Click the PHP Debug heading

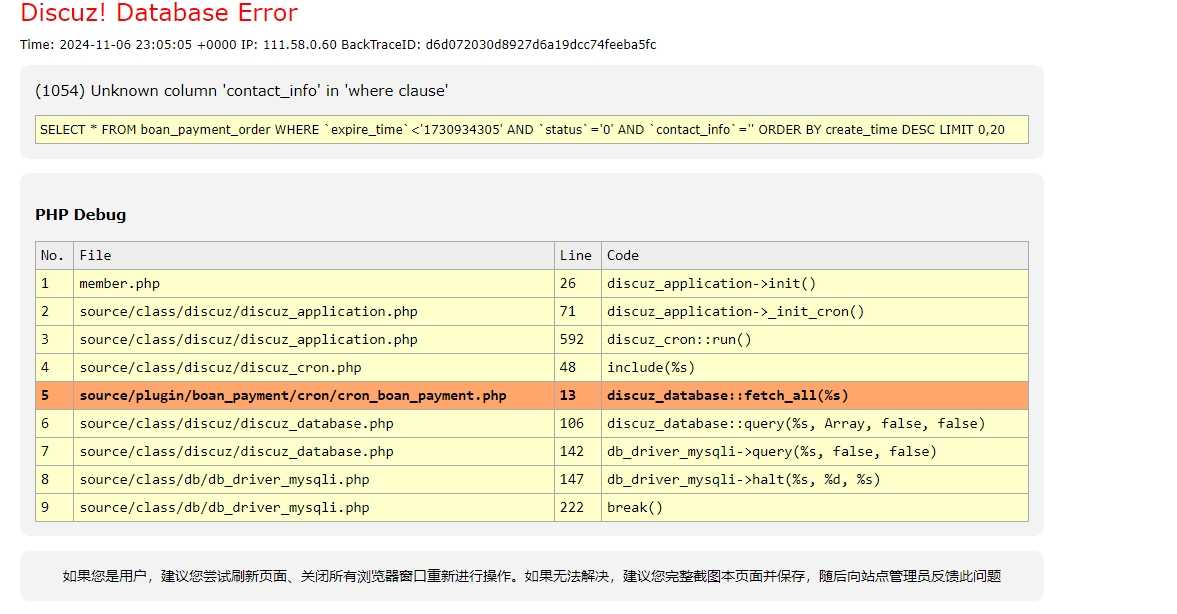pos(80,215)
